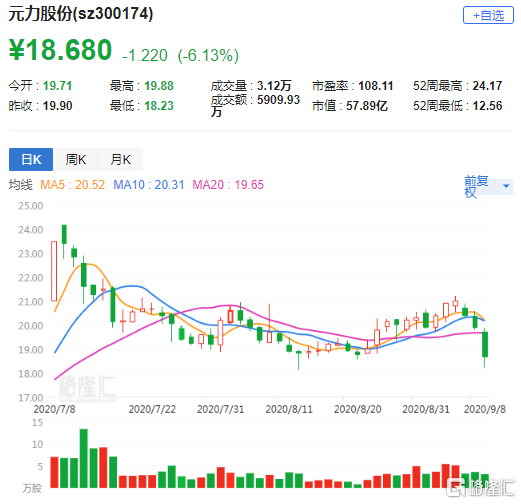Click the 均线 label
521x504 pixels.
coord(21,185)
